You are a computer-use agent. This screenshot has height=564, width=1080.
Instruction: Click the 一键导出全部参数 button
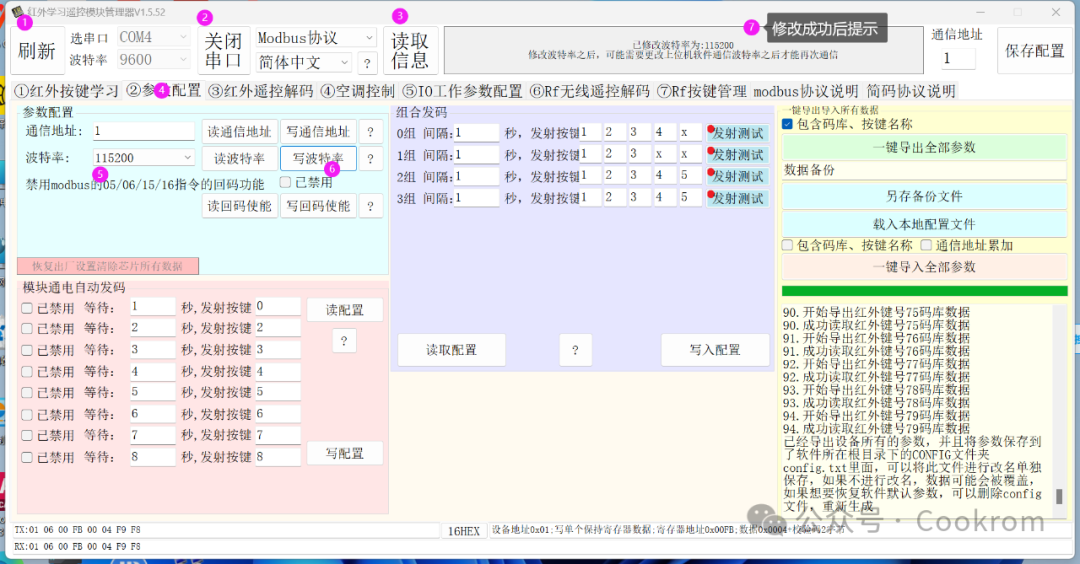[924, 147]
